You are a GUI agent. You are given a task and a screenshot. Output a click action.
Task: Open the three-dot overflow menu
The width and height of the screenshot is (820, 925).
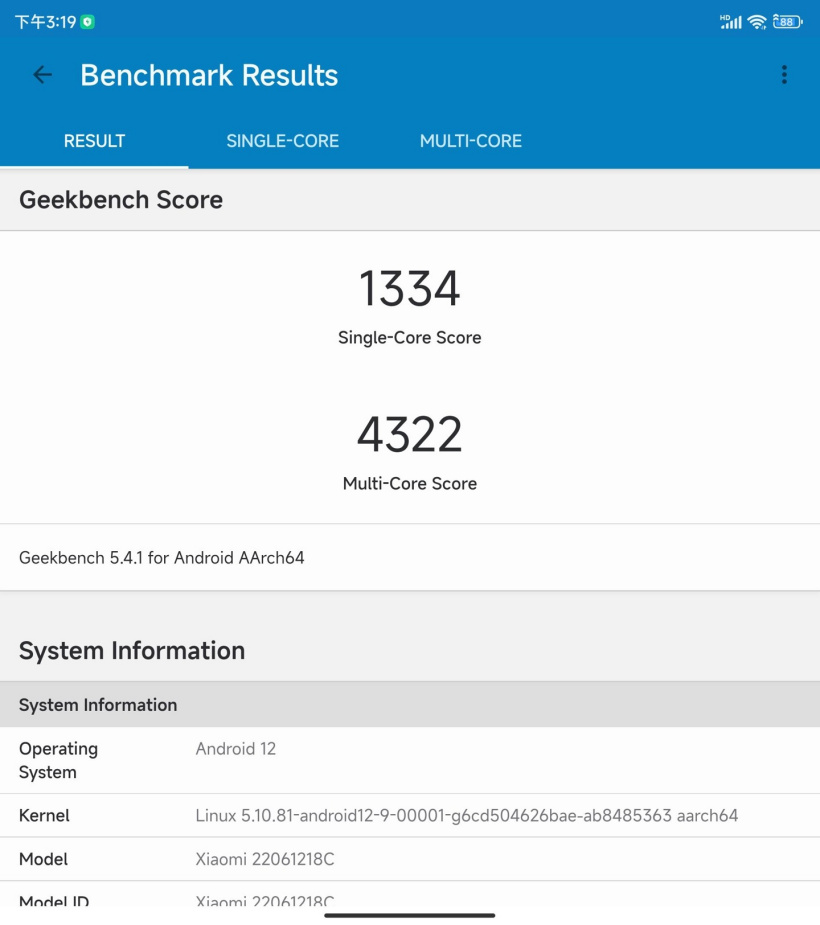point(784,75)
